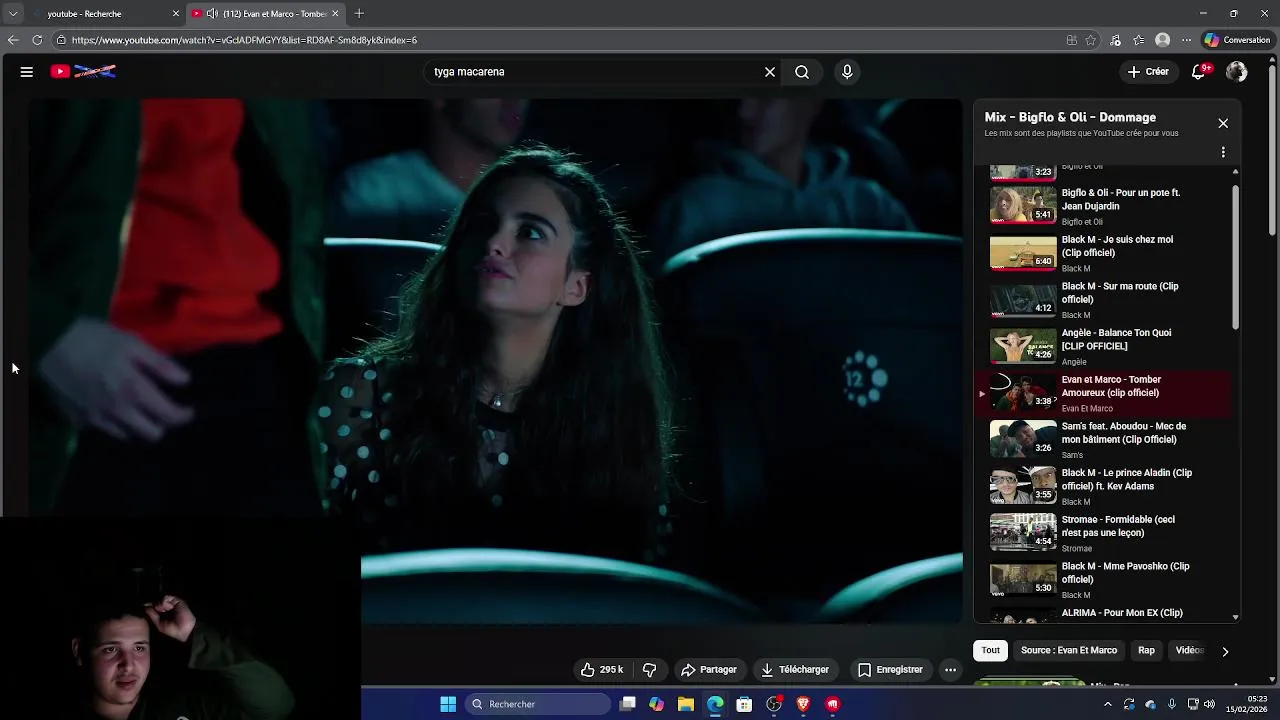Viewport: 1280px width, 720px height.
Task: Go to YouTube home via logo
Action: 84,72
